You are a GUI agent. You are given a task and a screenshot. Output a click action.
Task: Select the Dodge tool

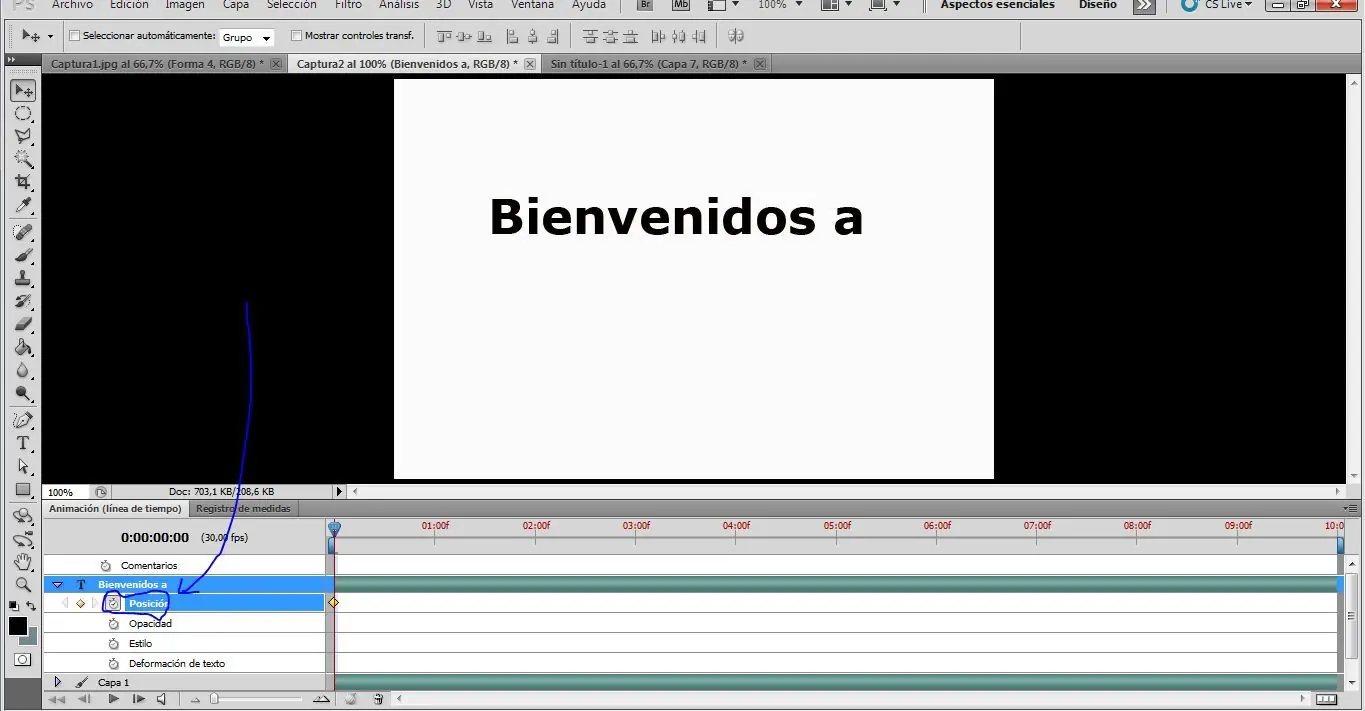coord(22,393)
